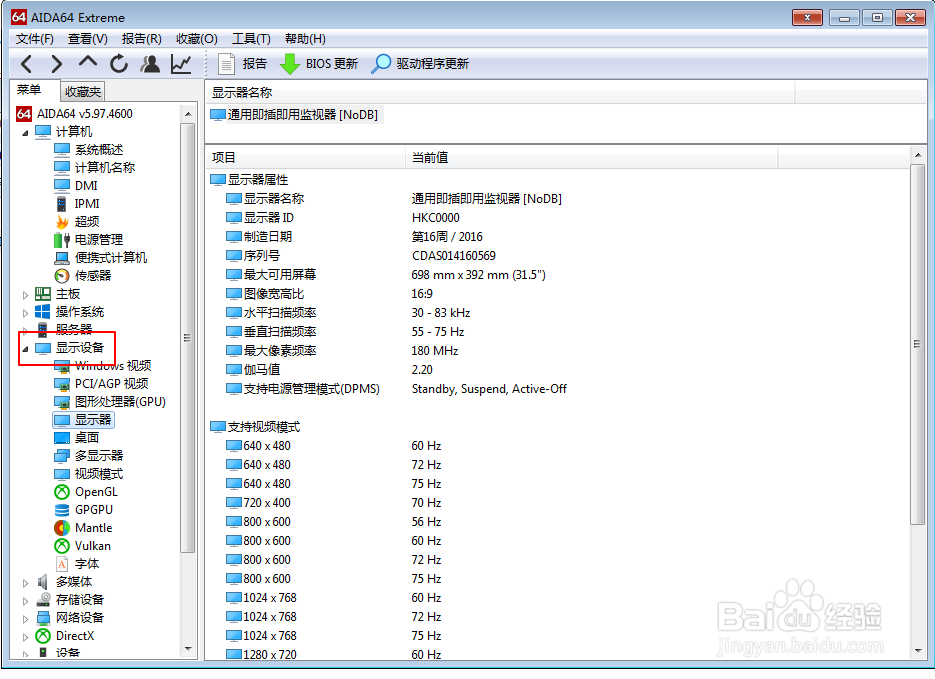The width and height of the screenshot is (935, 679).
Task: Switch to the 菜单 tab
Action: (29, 90)
